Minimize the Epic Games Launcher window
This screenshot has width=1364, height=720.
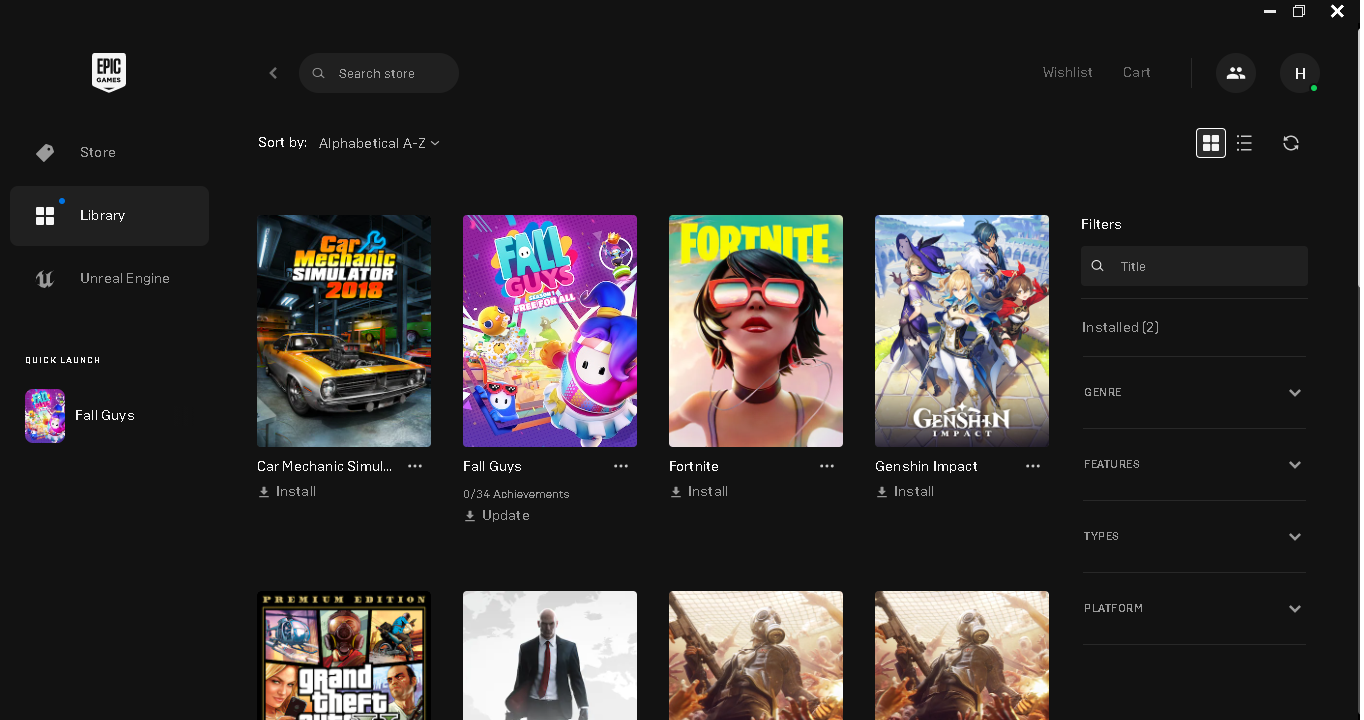[x=1270, y=12]
